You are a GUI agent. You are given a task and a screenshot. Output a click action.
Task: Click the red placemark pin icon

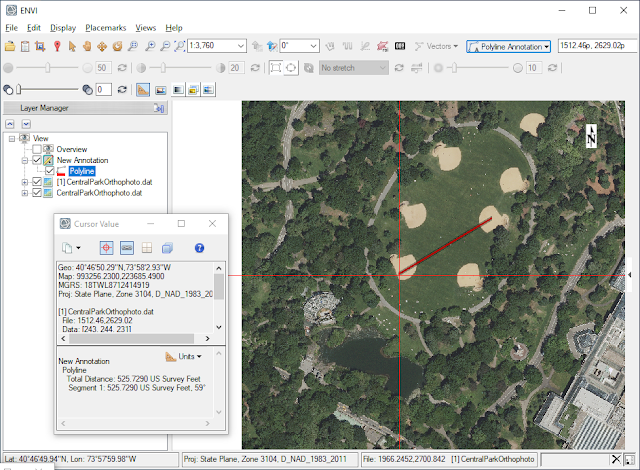pos(57,46)
